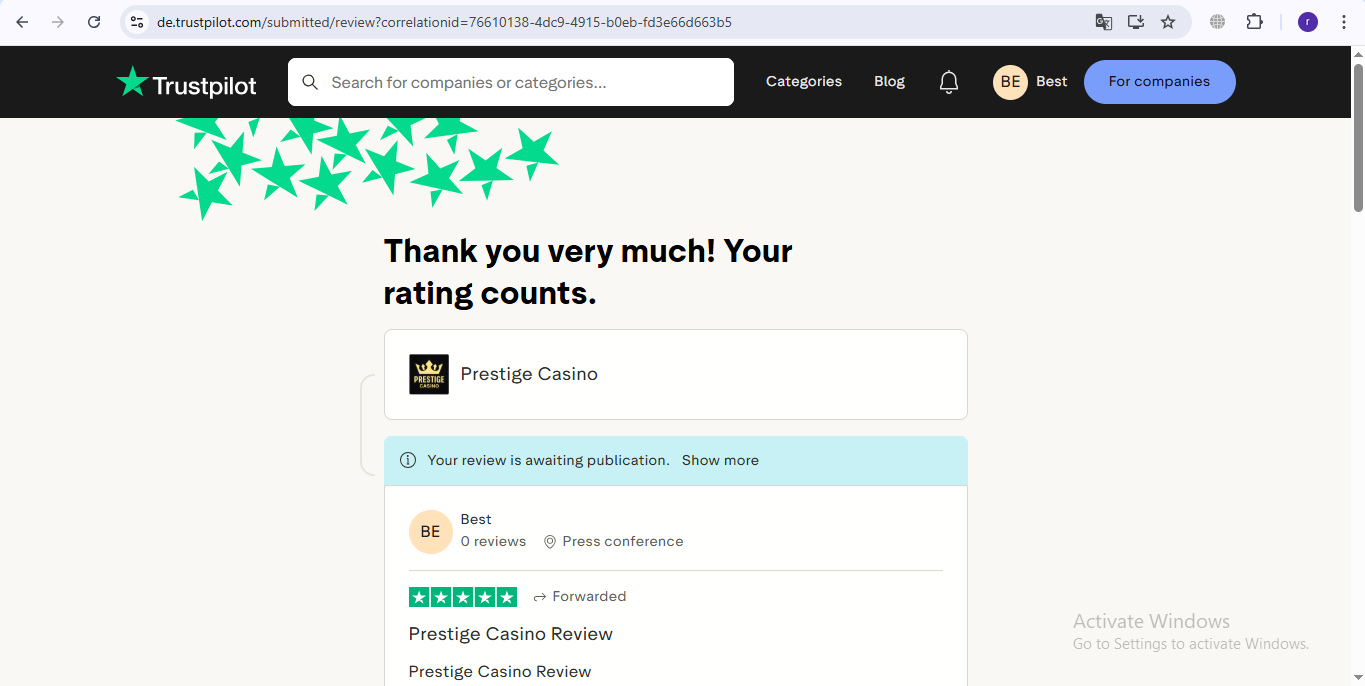The image size is (1365, 686).
Task: Click 'Your review is awaiting publication.' text
Action: [548, 461]
